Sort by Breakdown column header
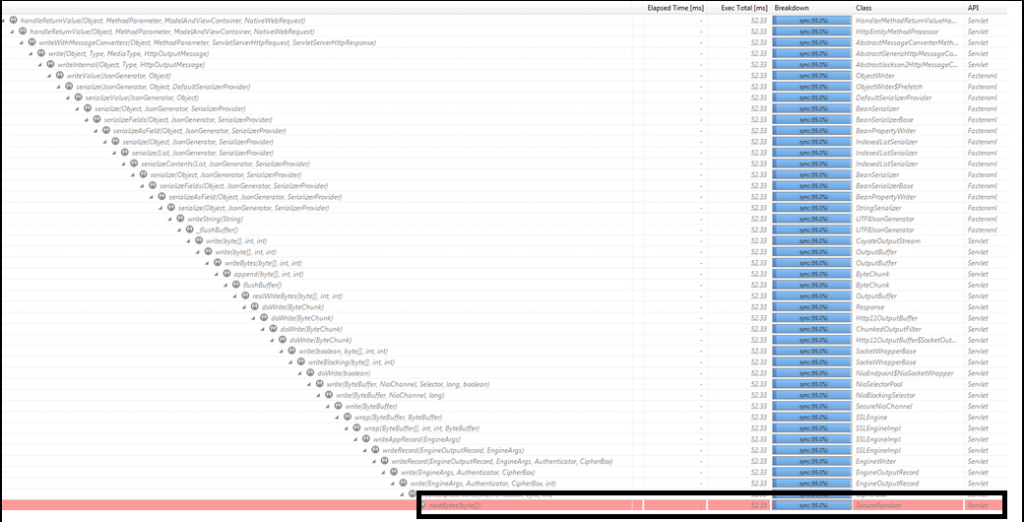Screen dimensions: 1024x522 pyautogui.click(x=812, y=8)
